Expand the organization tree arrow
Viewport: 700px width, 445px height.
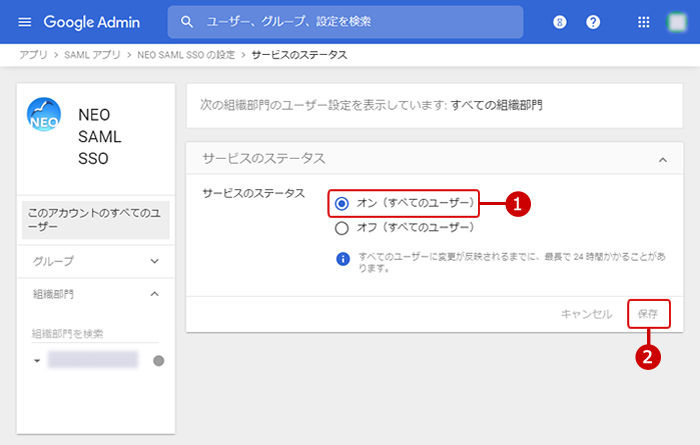[37, 361]
